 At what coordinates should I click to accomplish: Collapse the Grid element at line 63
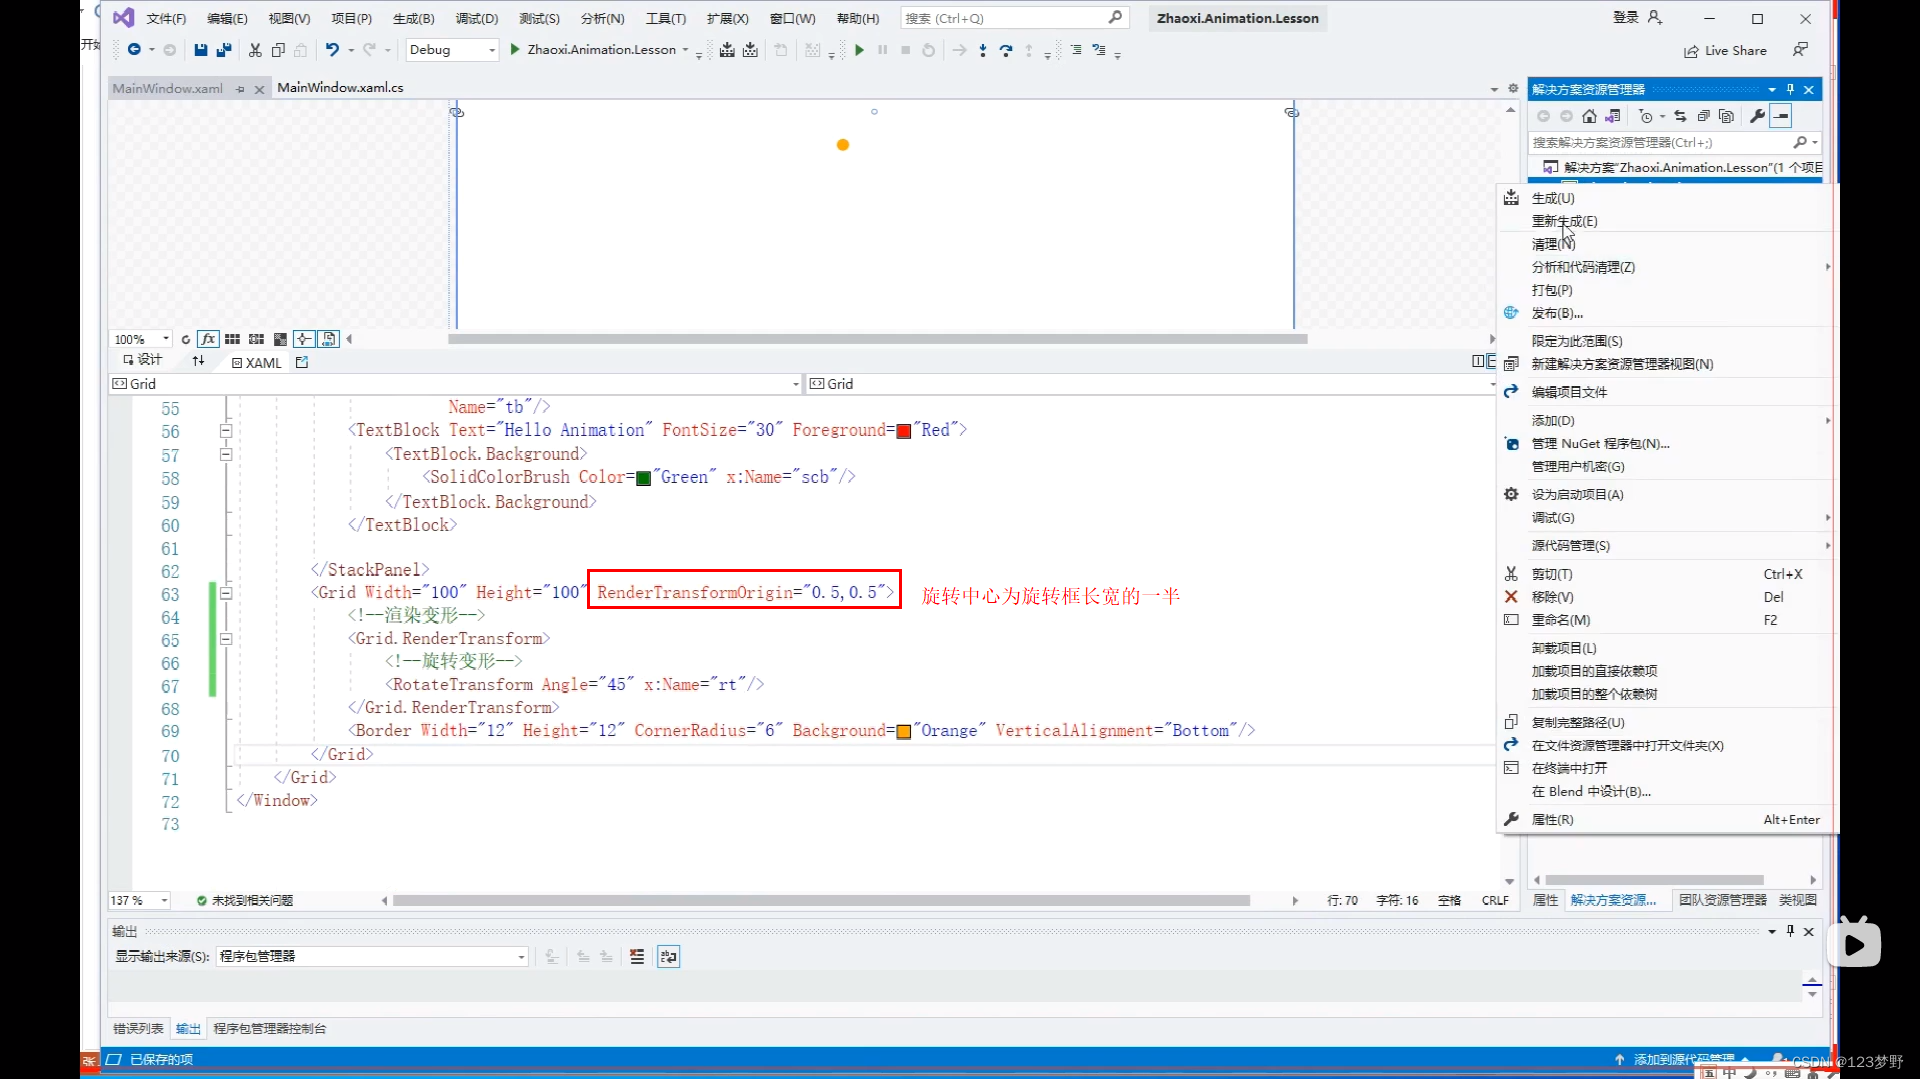click(226, 593)
